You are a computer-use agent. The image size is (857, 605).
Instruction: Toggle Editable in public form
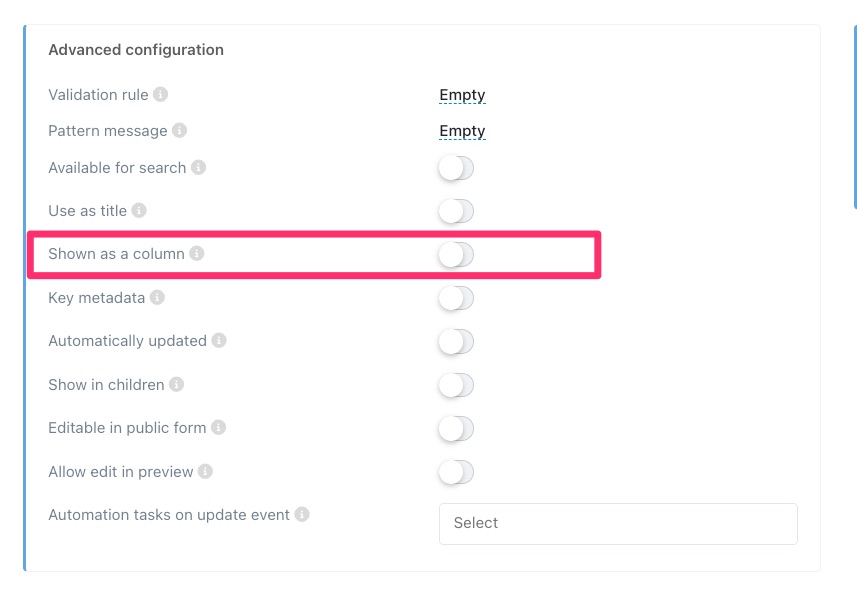tap(456, 429)
